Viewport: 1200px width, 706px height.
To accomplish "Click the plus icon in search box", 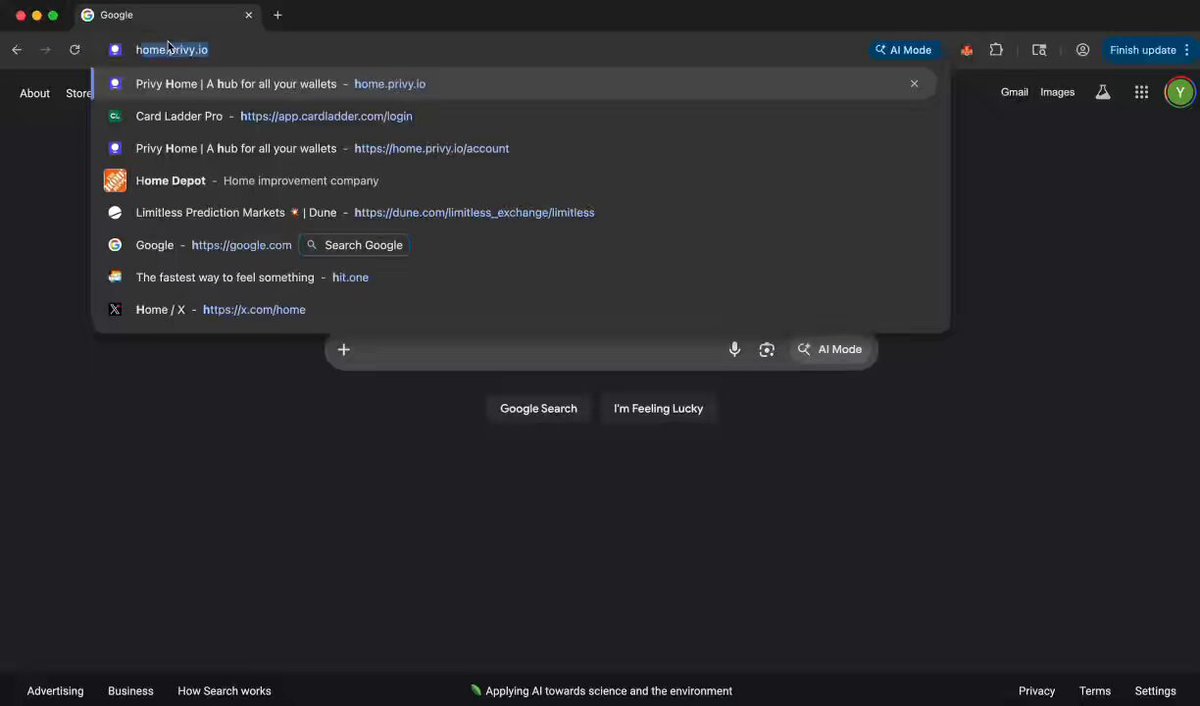I will (343, 349).
